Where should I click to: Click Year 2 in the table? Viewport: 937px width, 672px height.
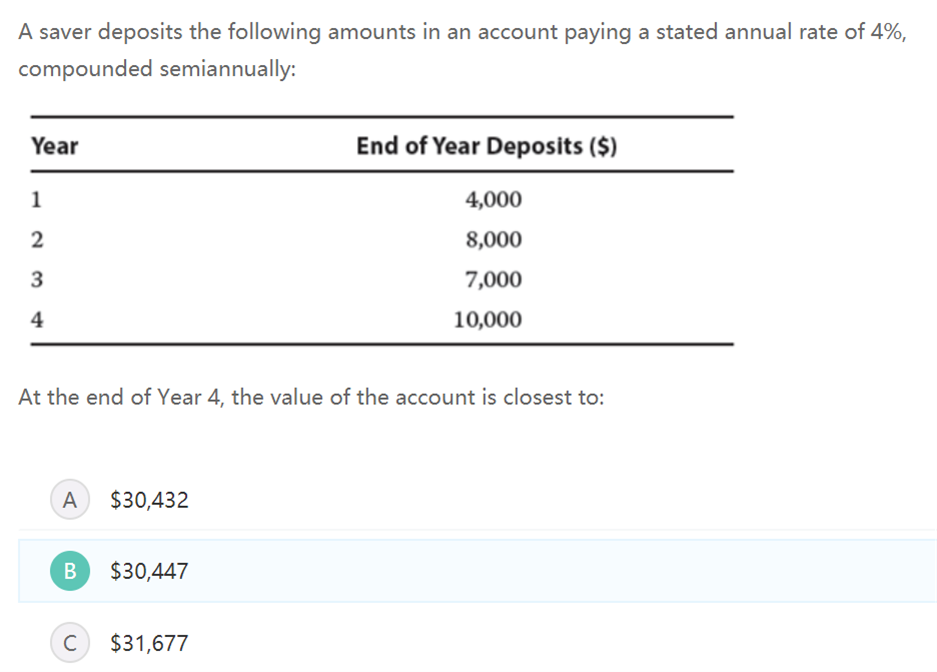pyautogui.click(x=37, y=240)
